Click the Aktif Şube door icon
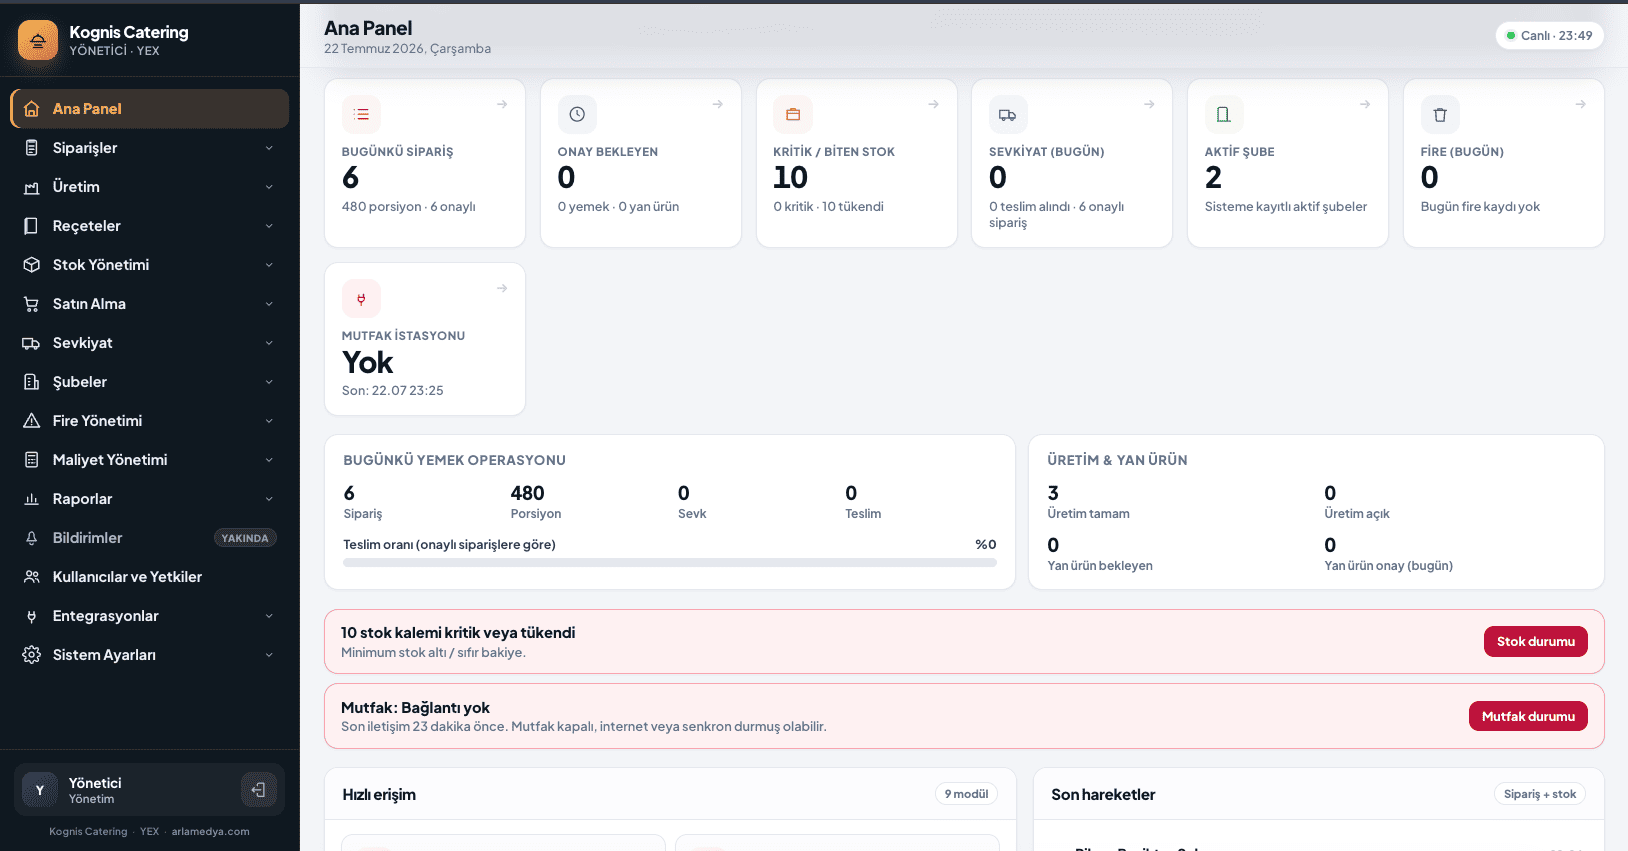1628x851 pixels. 1224,115
